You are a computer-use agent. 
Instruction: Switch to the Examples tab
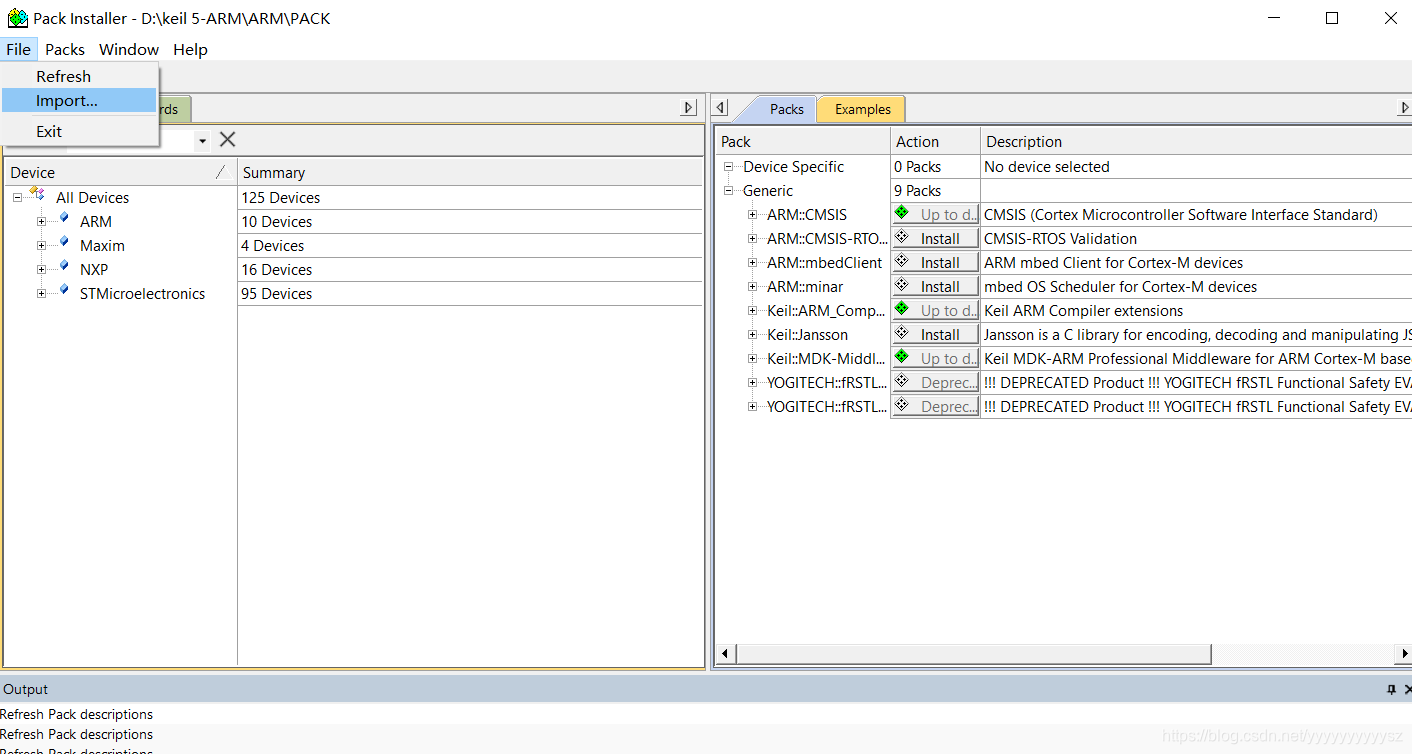click(x=862, y=109)
